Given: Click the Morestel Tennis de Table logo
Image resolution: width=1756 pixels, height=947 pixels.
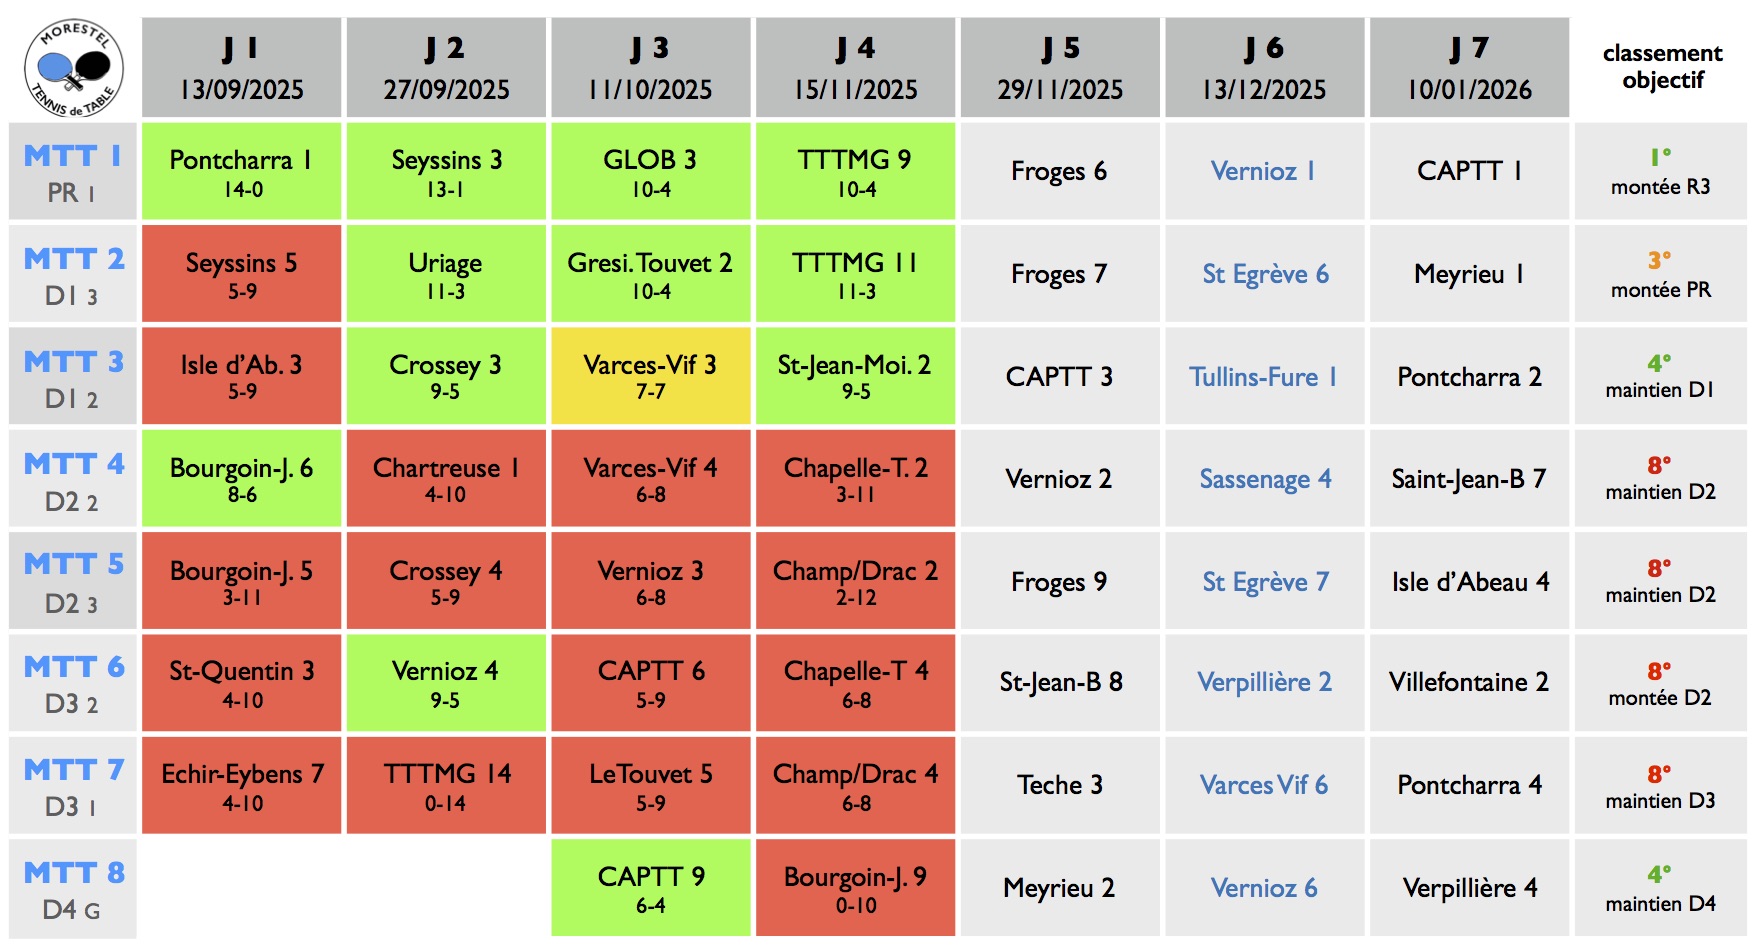Looking at the screenshot, I should (x=73, y=69).
